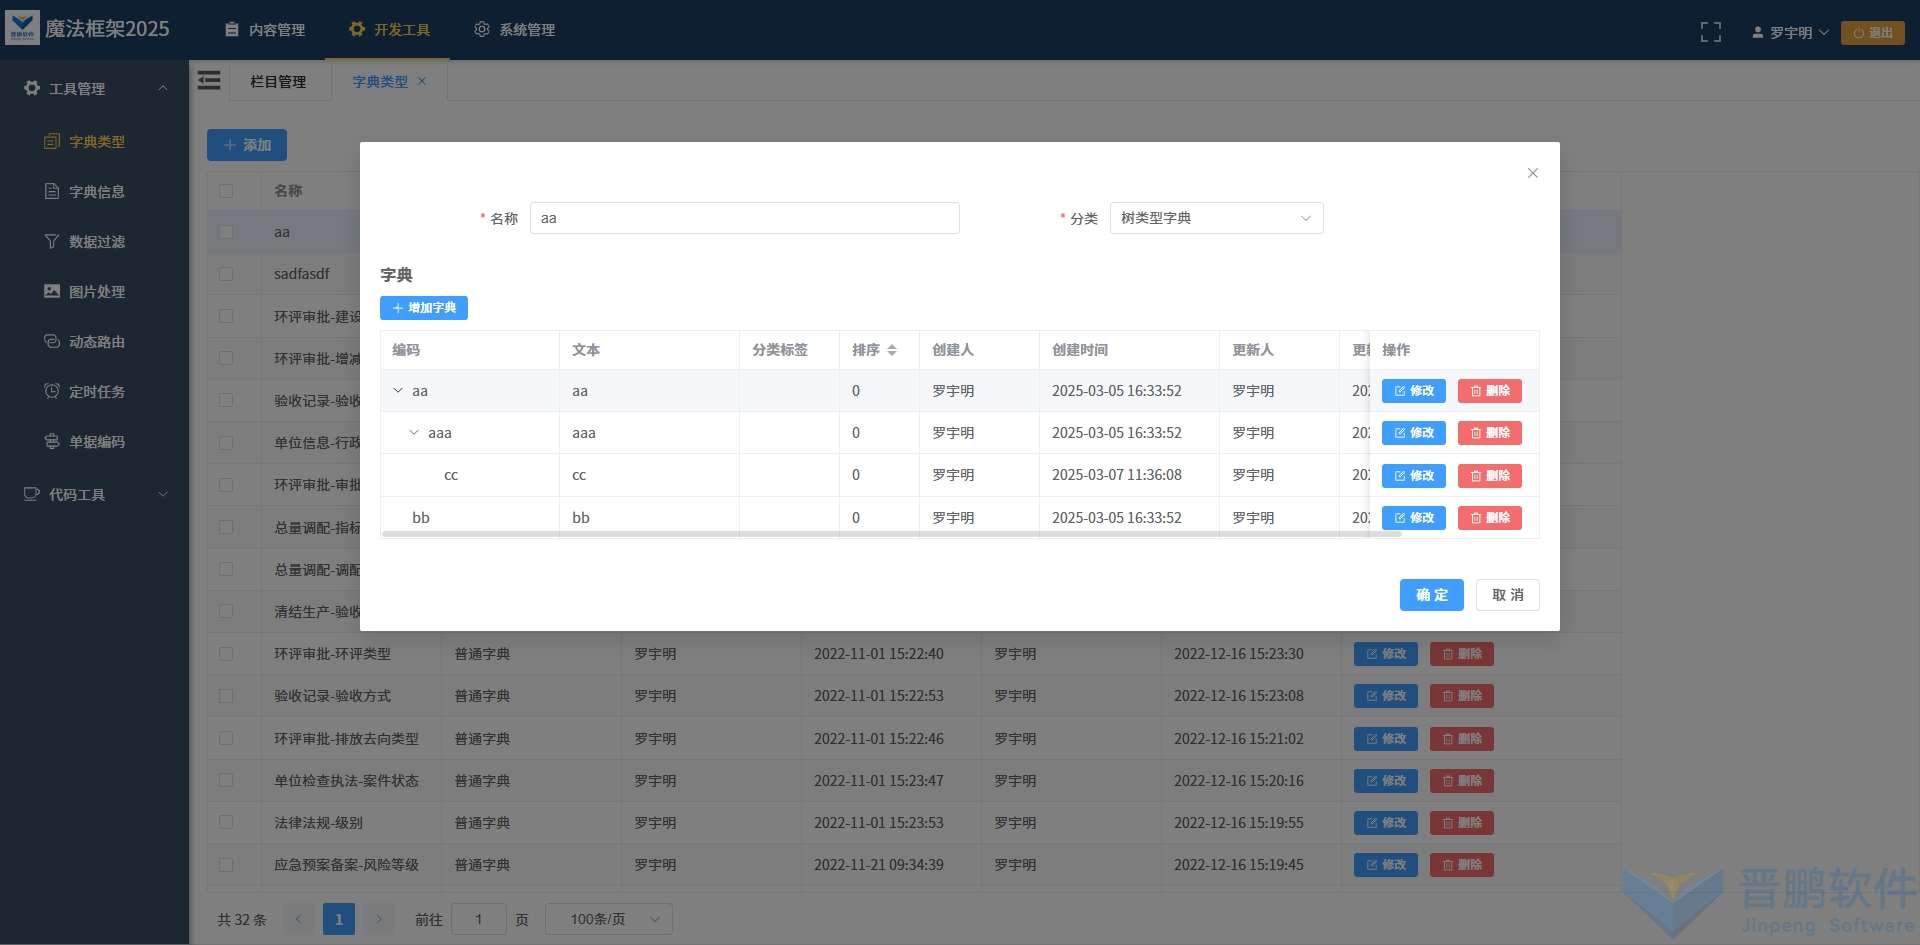The height and width of the screenshot is (945, 1920).
Task: Open 图片处理 in the sidebar
Action: 94,292
